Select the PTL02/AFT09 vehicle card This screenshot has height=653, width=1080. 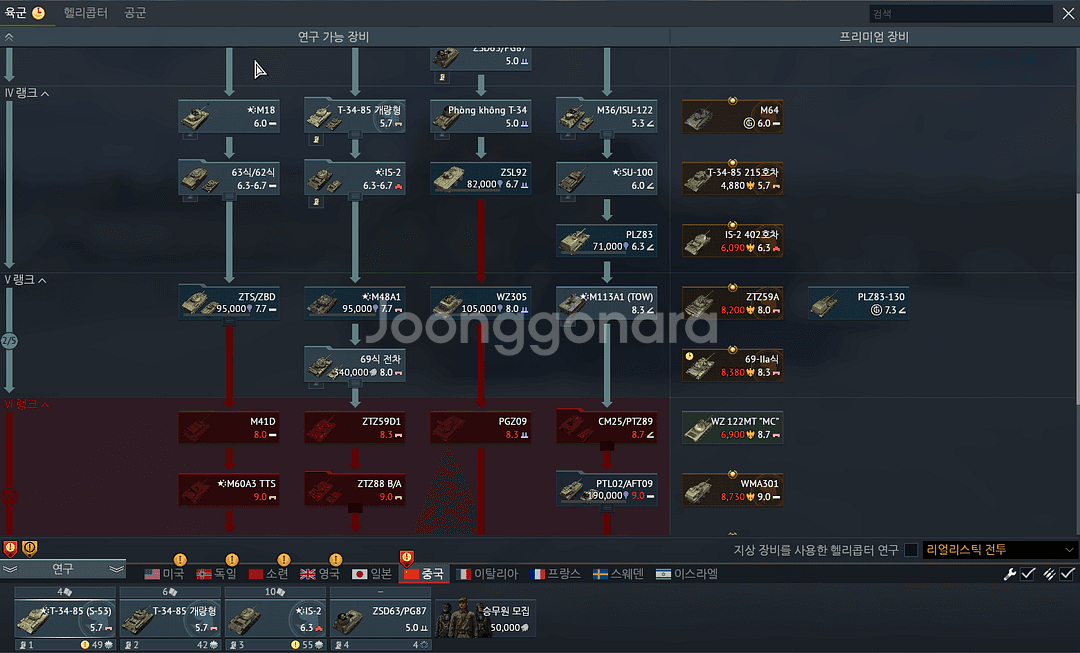pos(606,489)
